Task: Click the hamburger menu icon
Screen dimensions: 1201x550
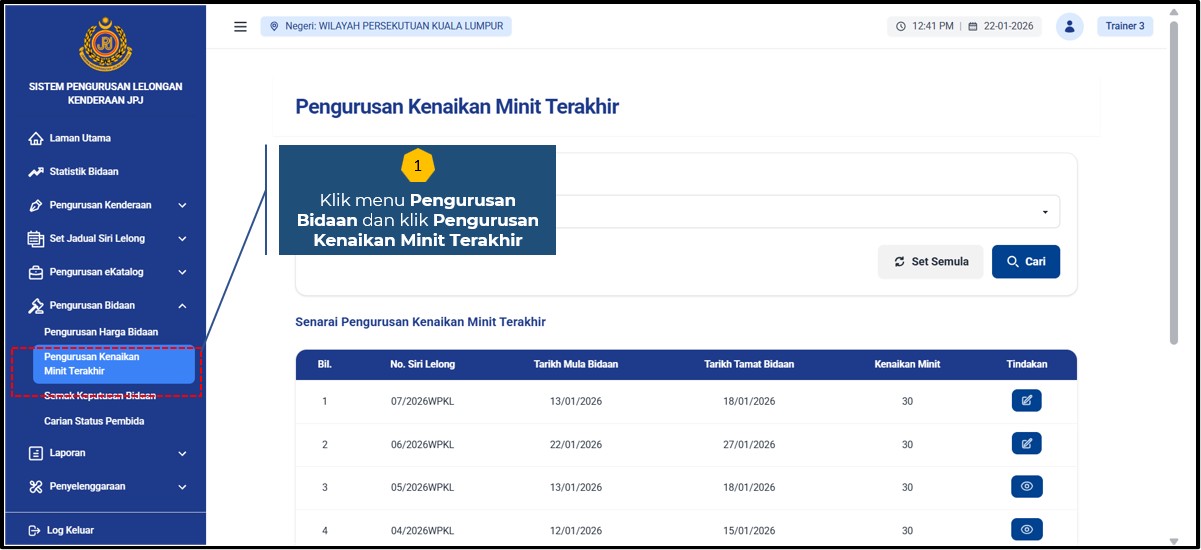Action: [x=240, y=27]
